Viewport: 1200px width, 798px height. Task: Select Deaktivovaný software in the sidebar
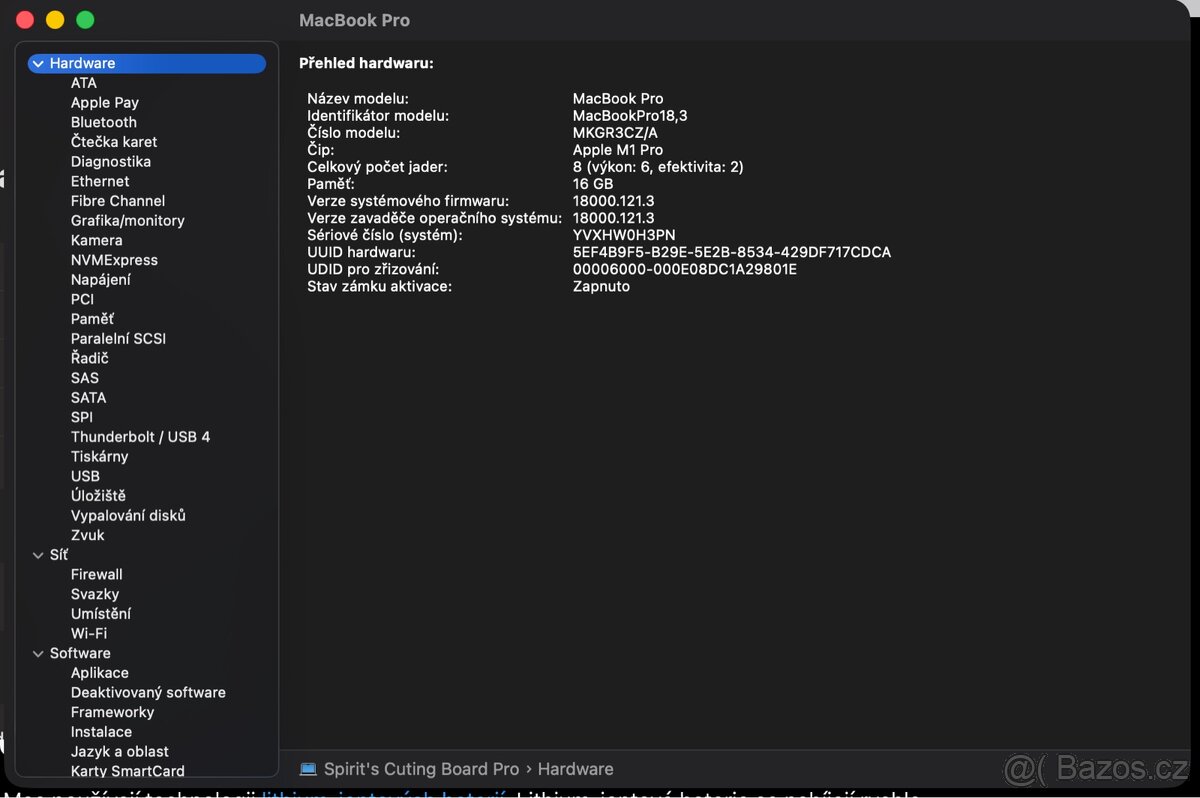coord(148,692)
